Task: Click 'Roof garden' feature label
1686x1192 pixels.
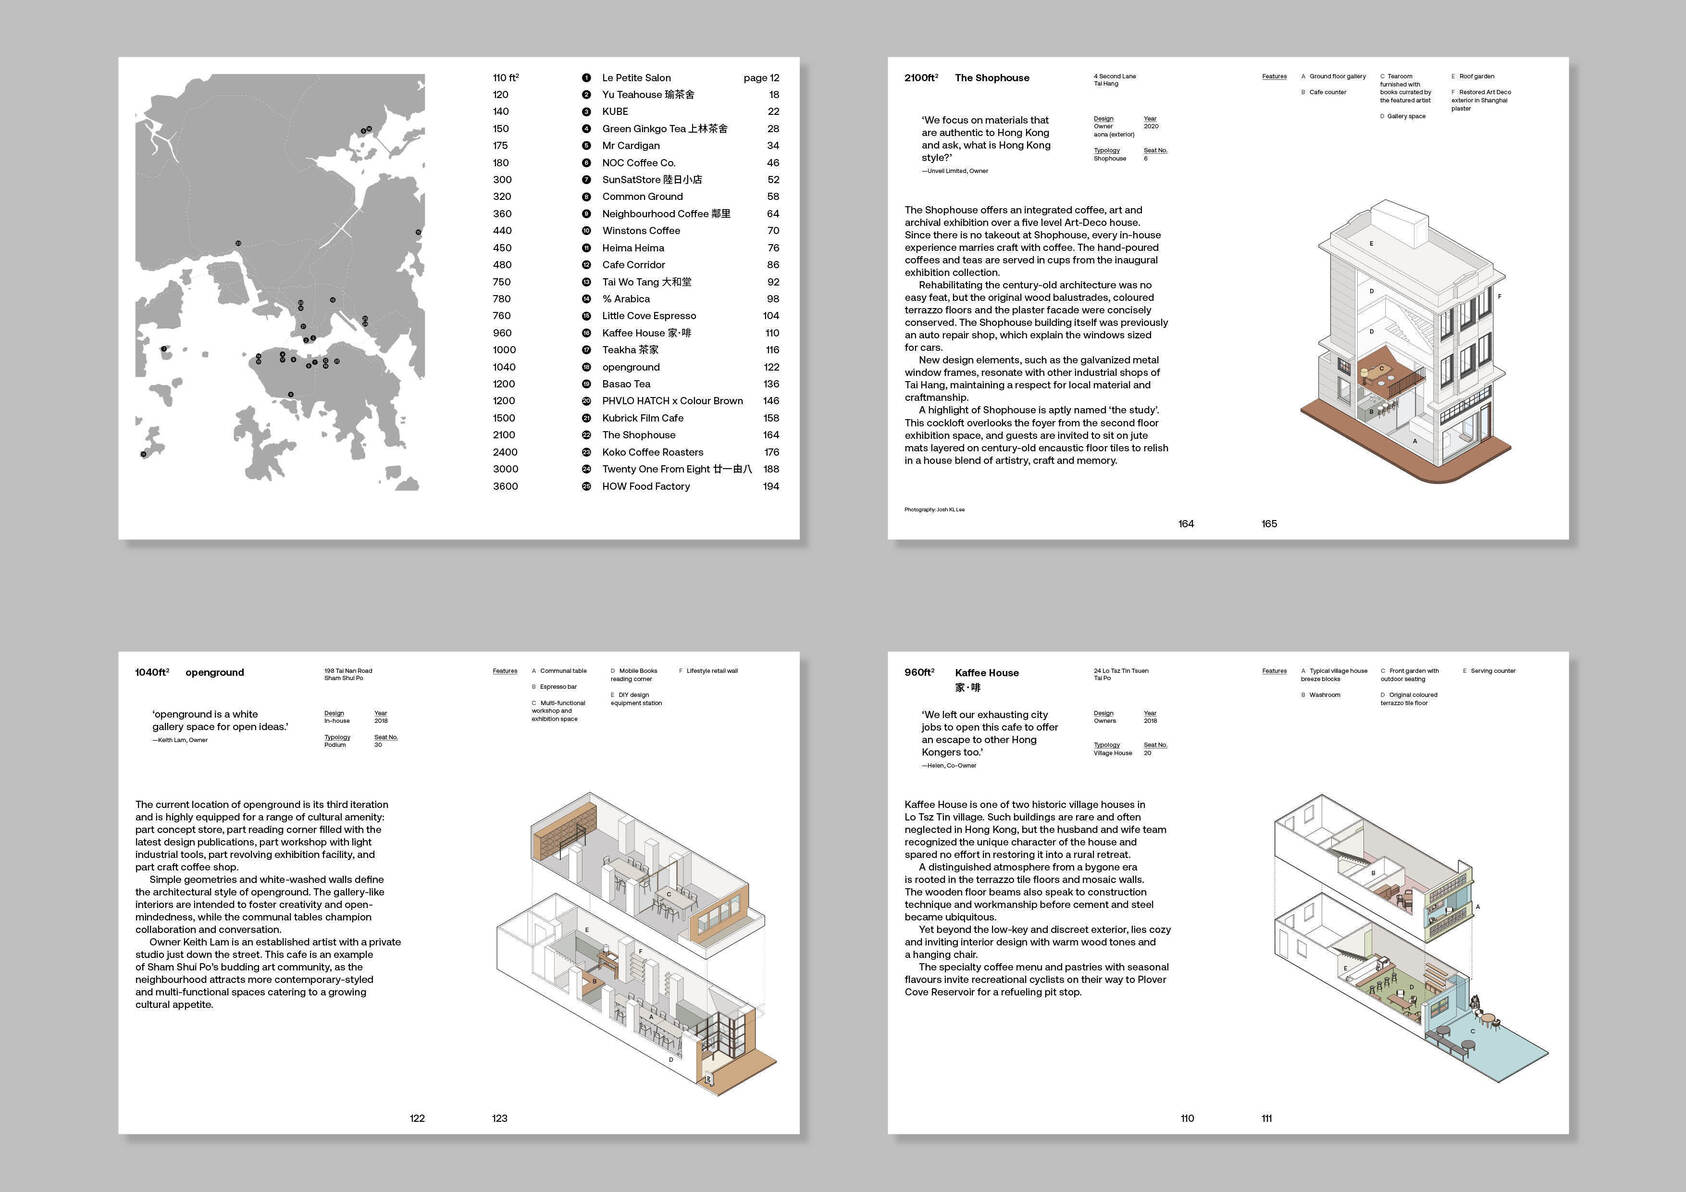Action: [x=1477, y=76]
